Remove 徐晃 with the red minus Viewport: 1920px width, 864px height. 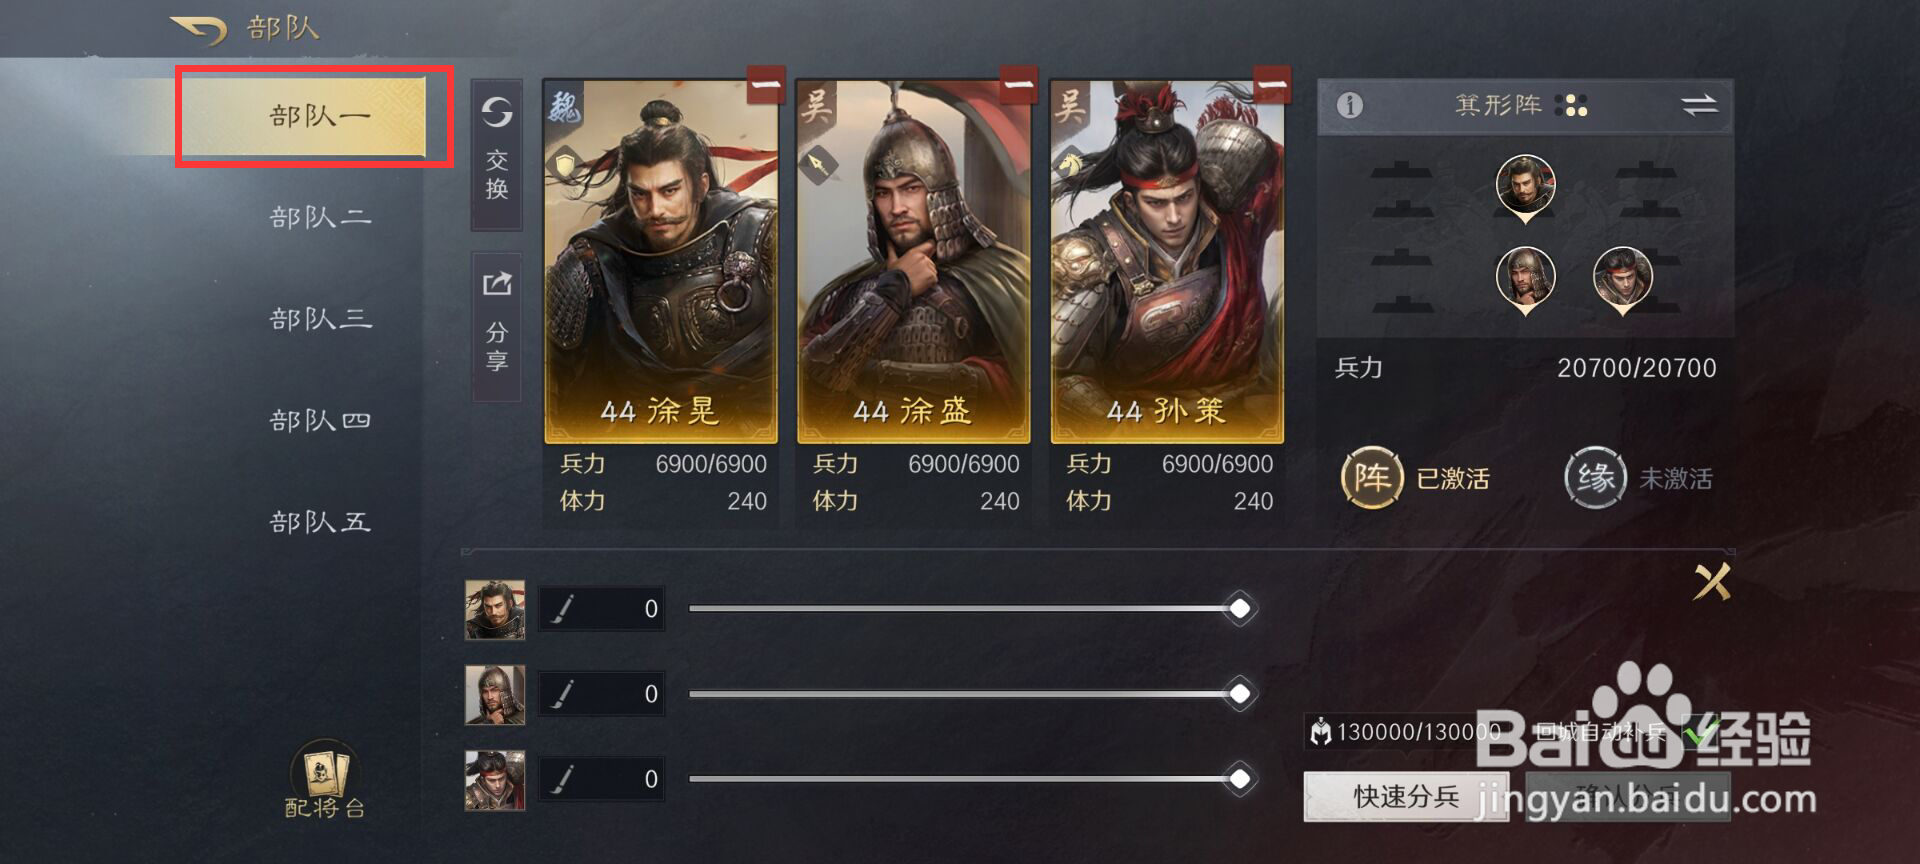click(766, 85)
